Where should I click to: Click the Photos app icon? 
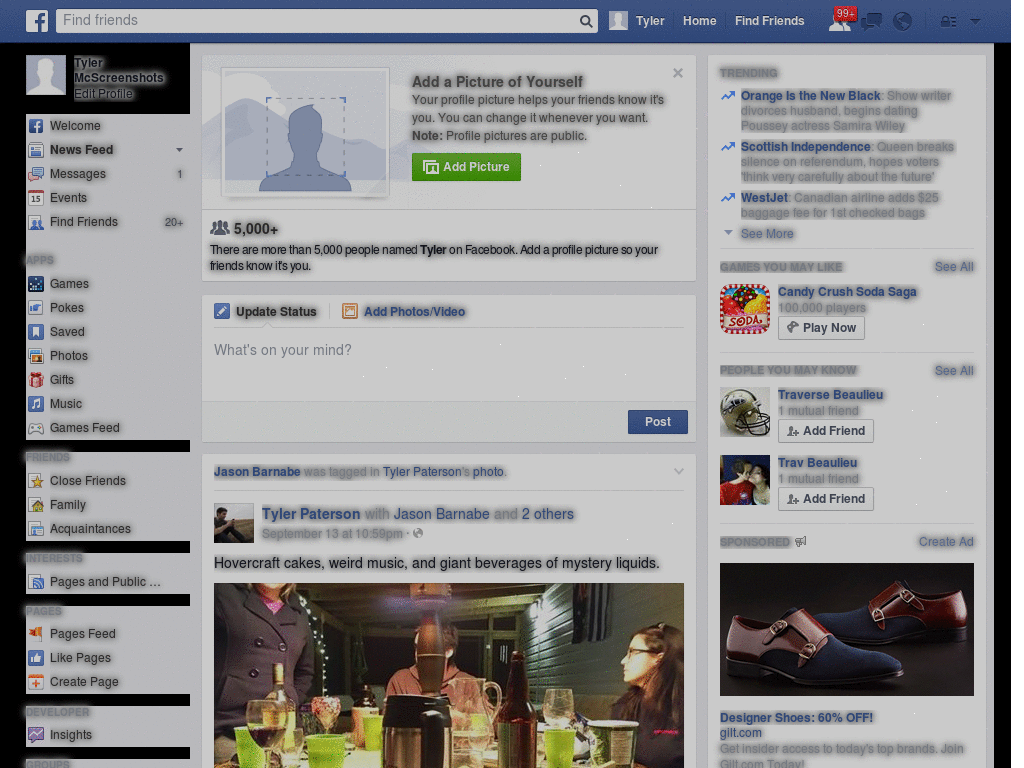36,356
